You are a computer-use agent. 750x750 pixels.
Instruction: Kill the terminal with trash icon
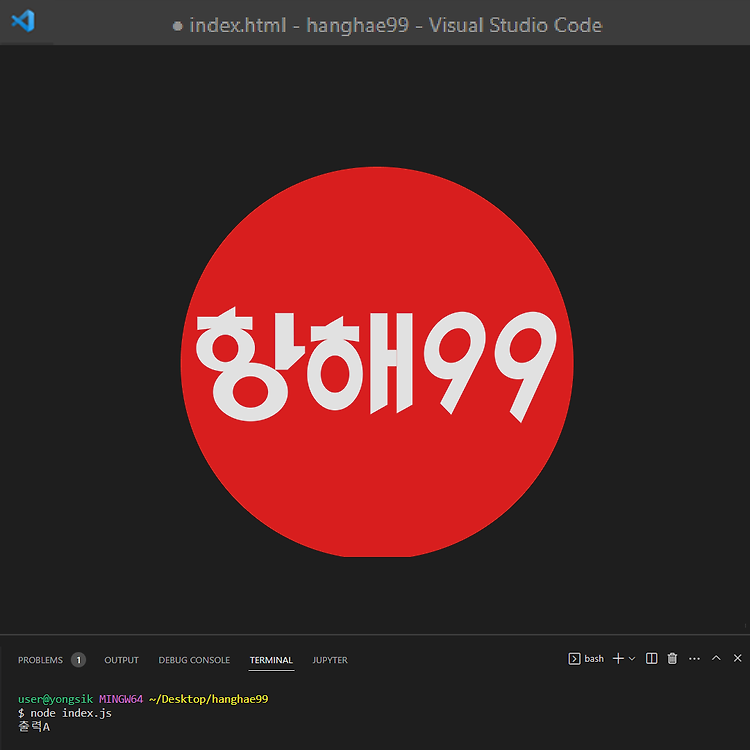pos(673,659)
